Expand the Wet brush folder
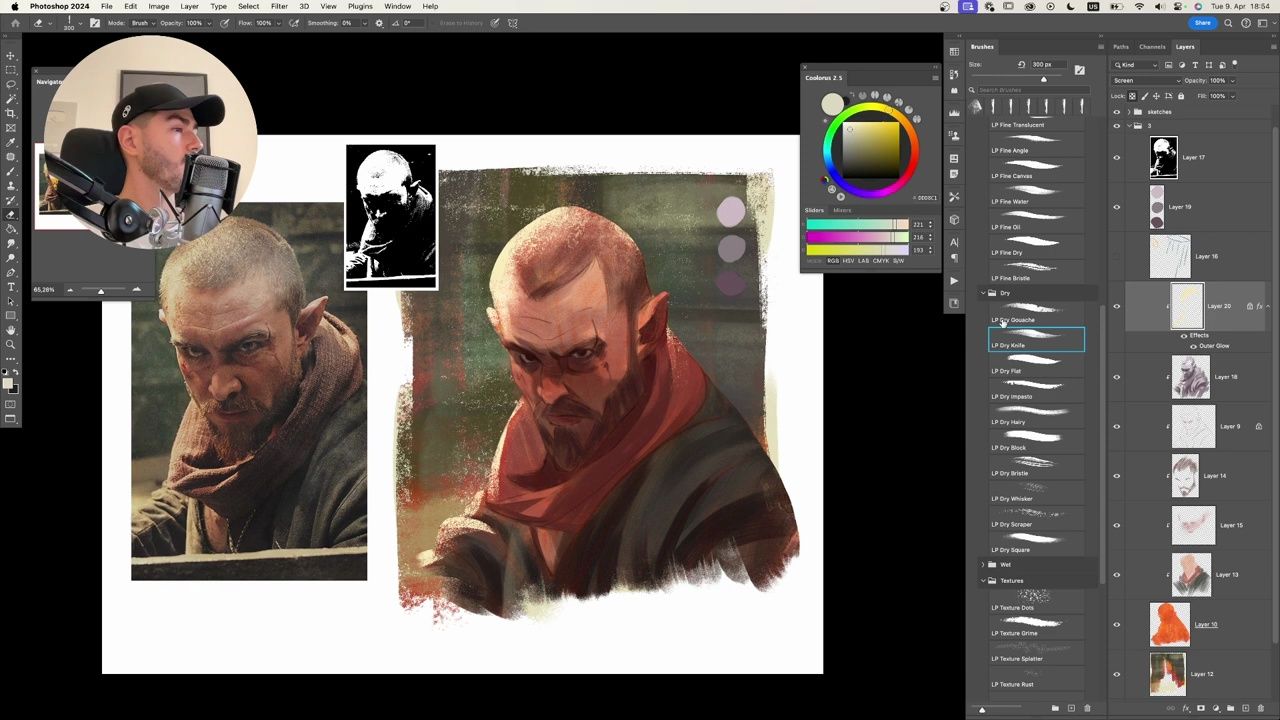Image resolution: width=1280 pixels, height=720 pixels. click(982, 565)
